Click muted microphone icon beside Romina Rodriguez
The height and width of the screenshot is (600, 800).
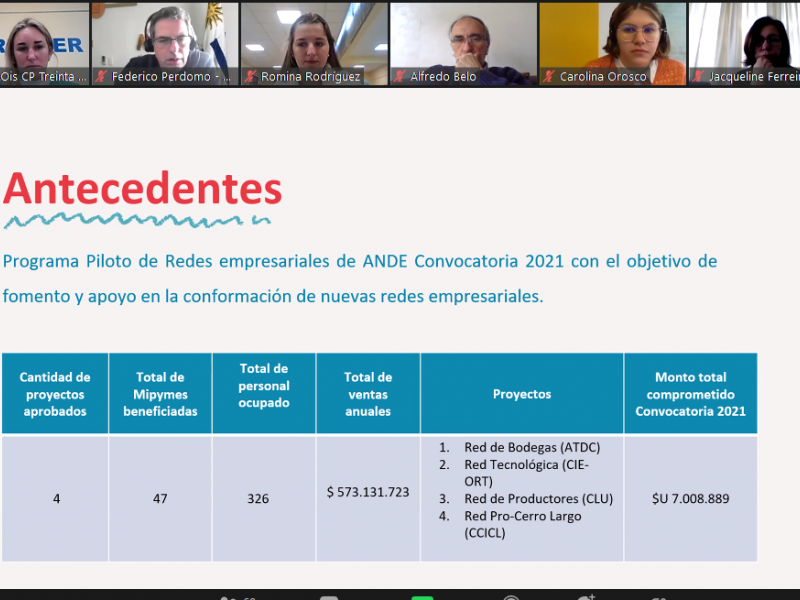tap(250, 77)
